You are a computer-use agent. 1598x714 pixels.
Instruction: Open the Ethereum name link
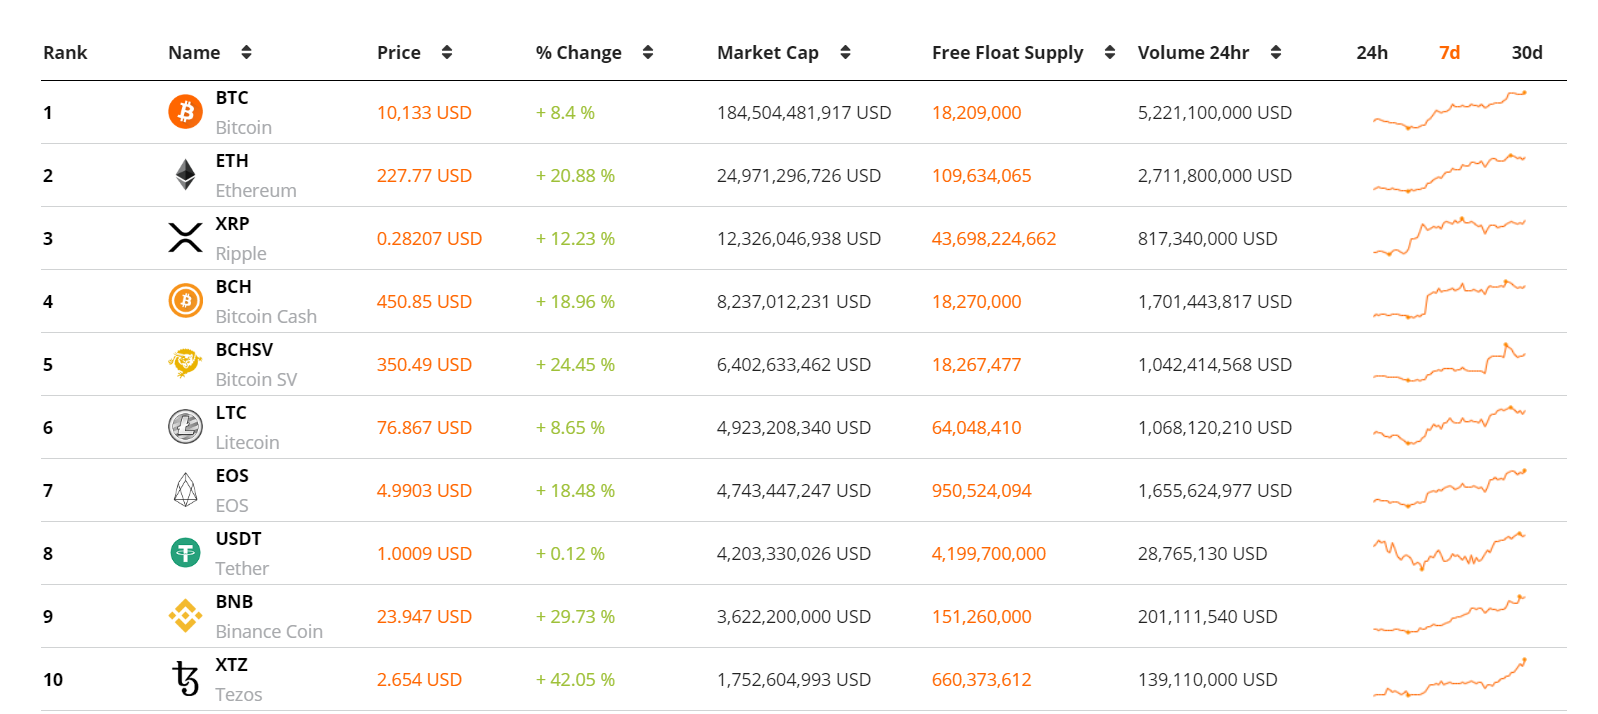click(255, 190)
